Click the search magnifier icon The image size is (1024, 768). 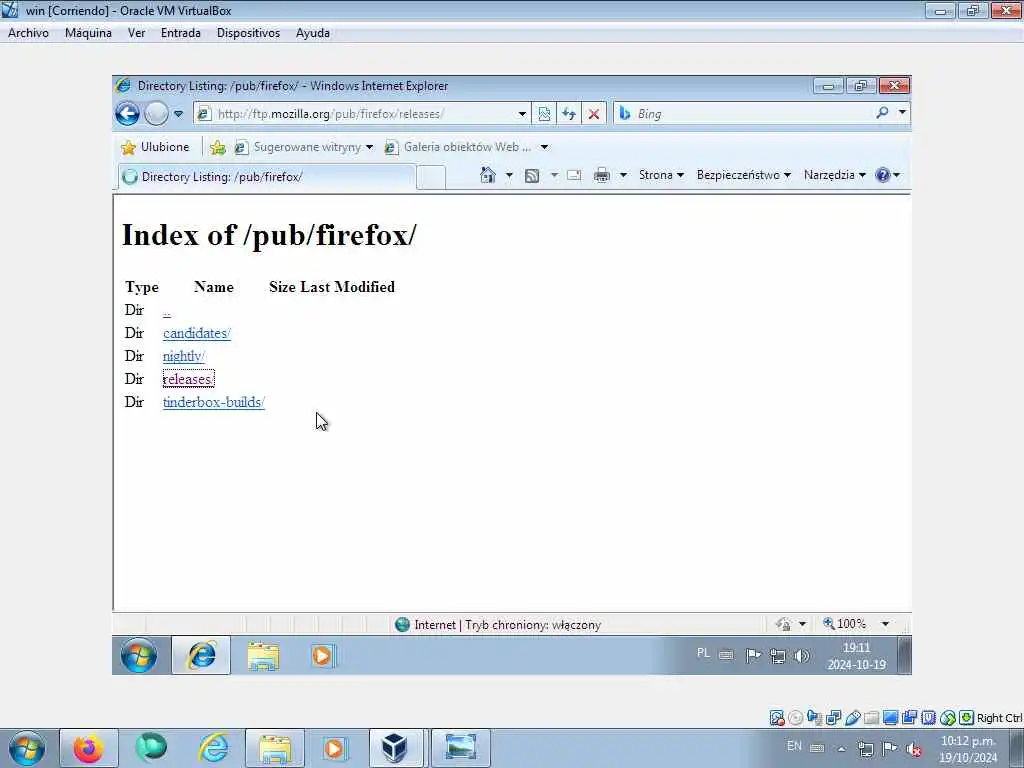[x=882, y=113]
